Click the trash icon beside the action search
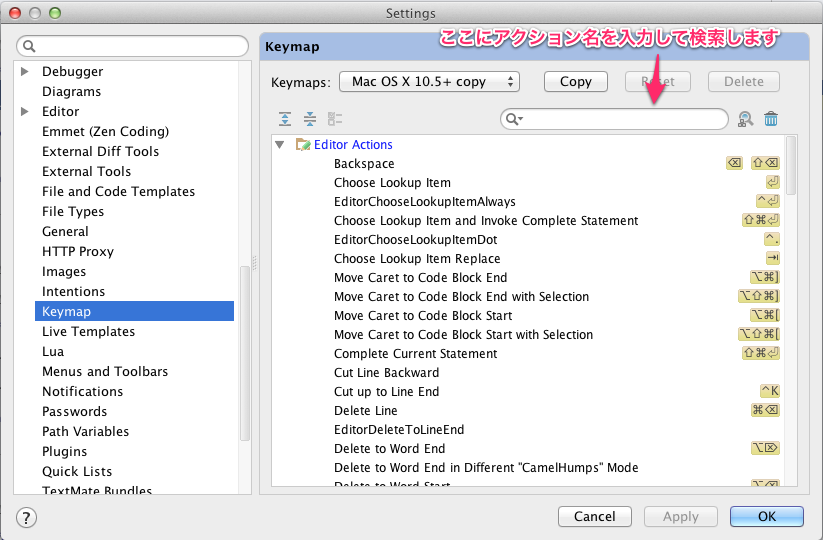The width and height of the screenshot is (823, 540). pyautogui.click(x=771, y=119)
